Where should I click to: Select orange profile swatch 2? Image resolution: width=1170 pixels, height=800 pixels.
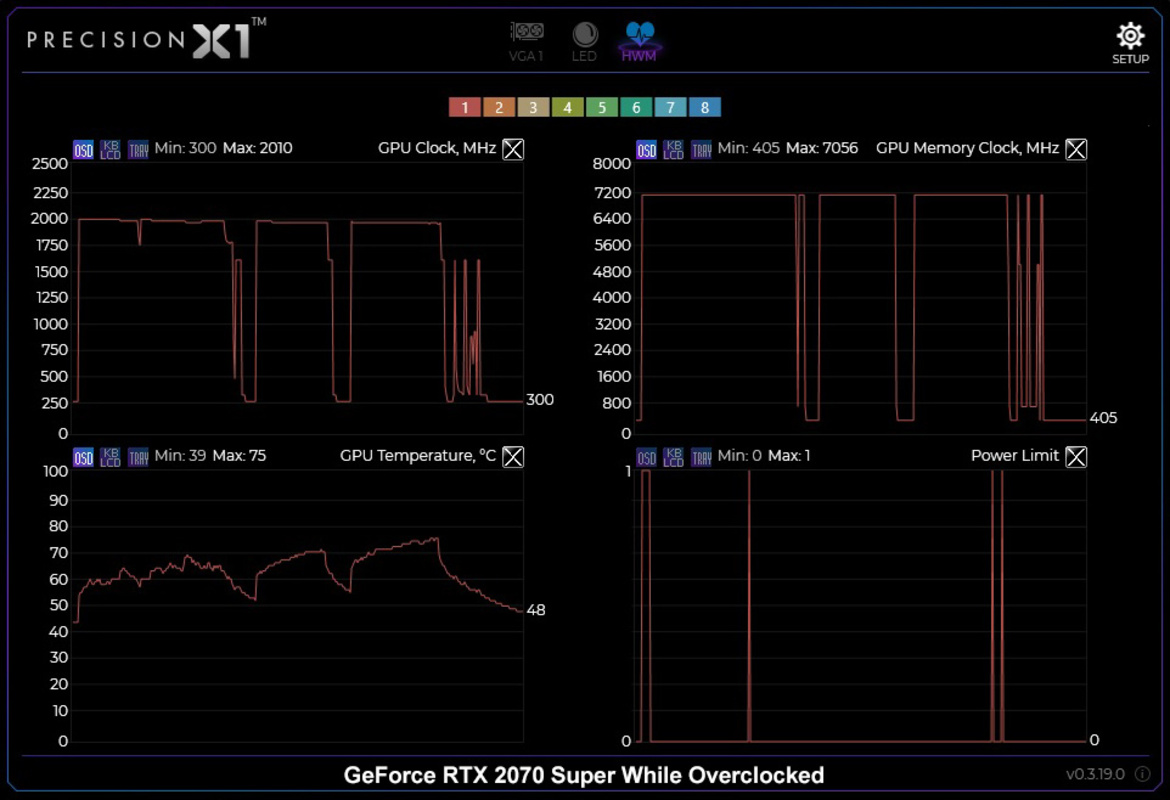(x=498, y=107)
